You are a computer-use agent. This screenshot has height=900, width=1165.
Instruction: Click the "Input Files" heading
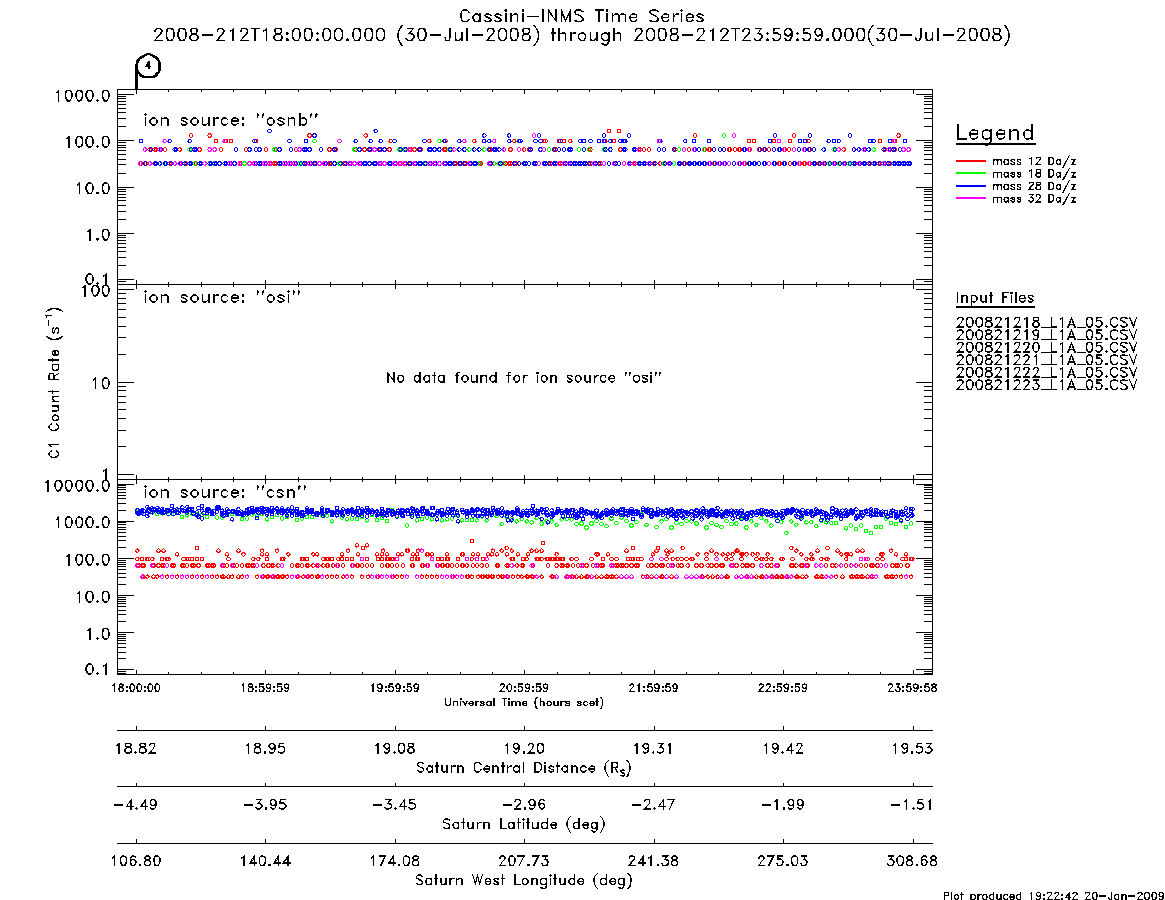pos(995,297)
